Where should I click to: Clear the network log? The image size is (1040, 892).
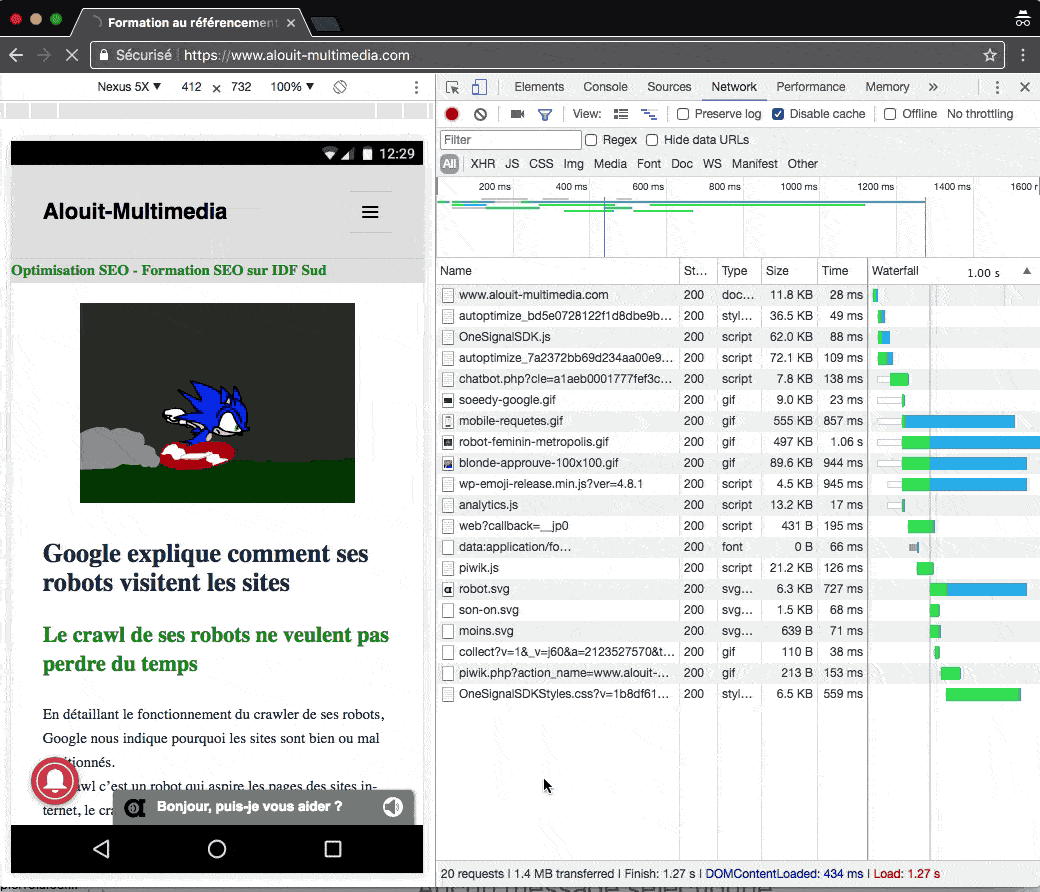[480, 115]
